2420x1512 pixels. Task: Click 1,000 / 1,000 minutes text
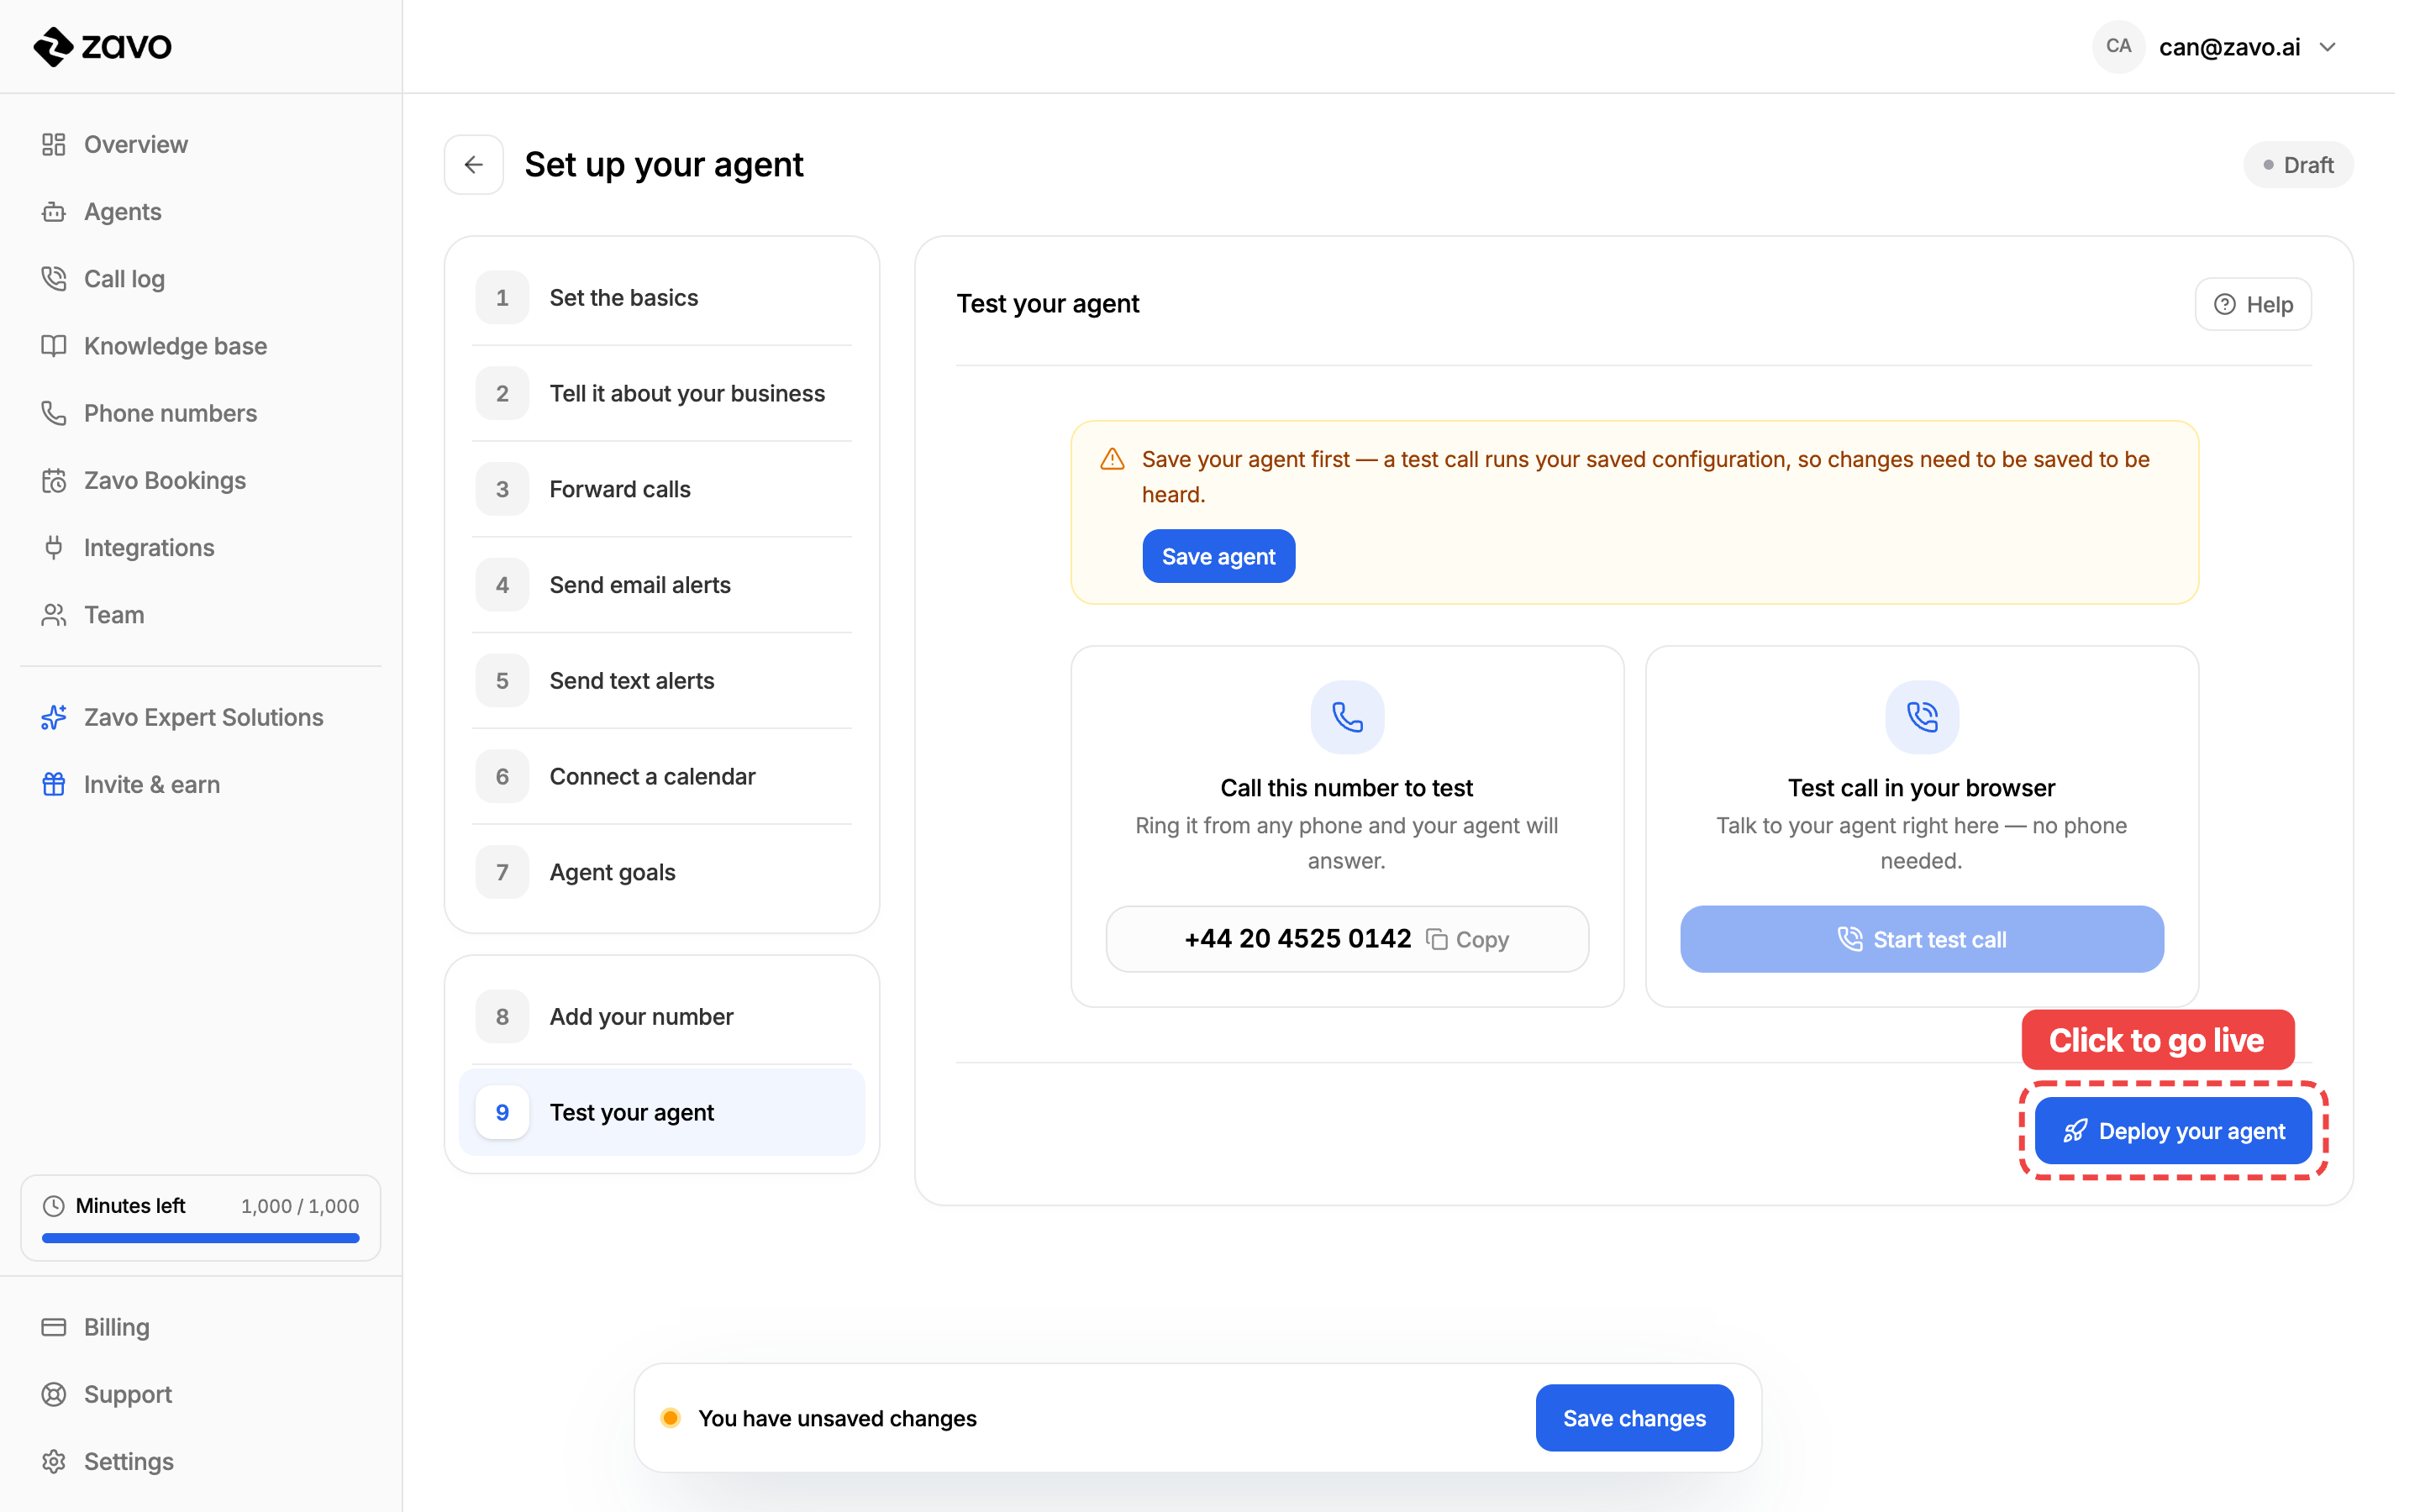click(300, 1205)
